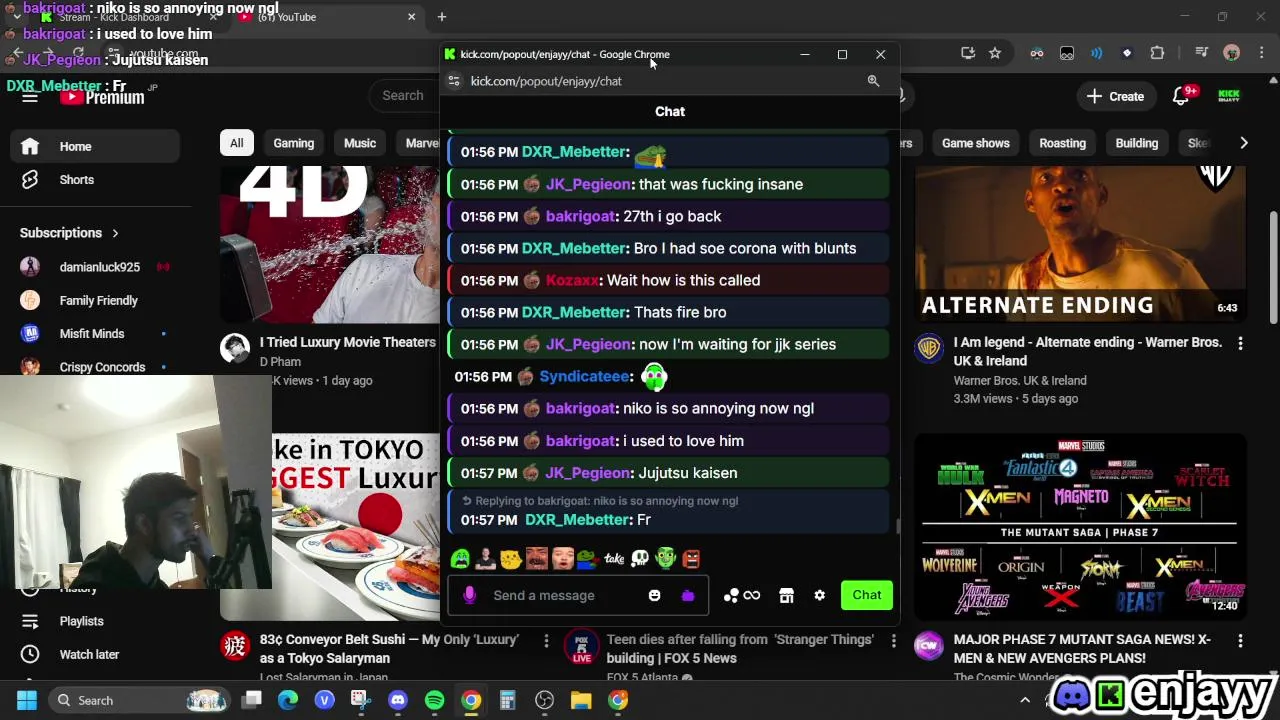Click the purple microphone icon in chat input
Image resolution: width=1280 pixels, height=720 pixels.
469,595
